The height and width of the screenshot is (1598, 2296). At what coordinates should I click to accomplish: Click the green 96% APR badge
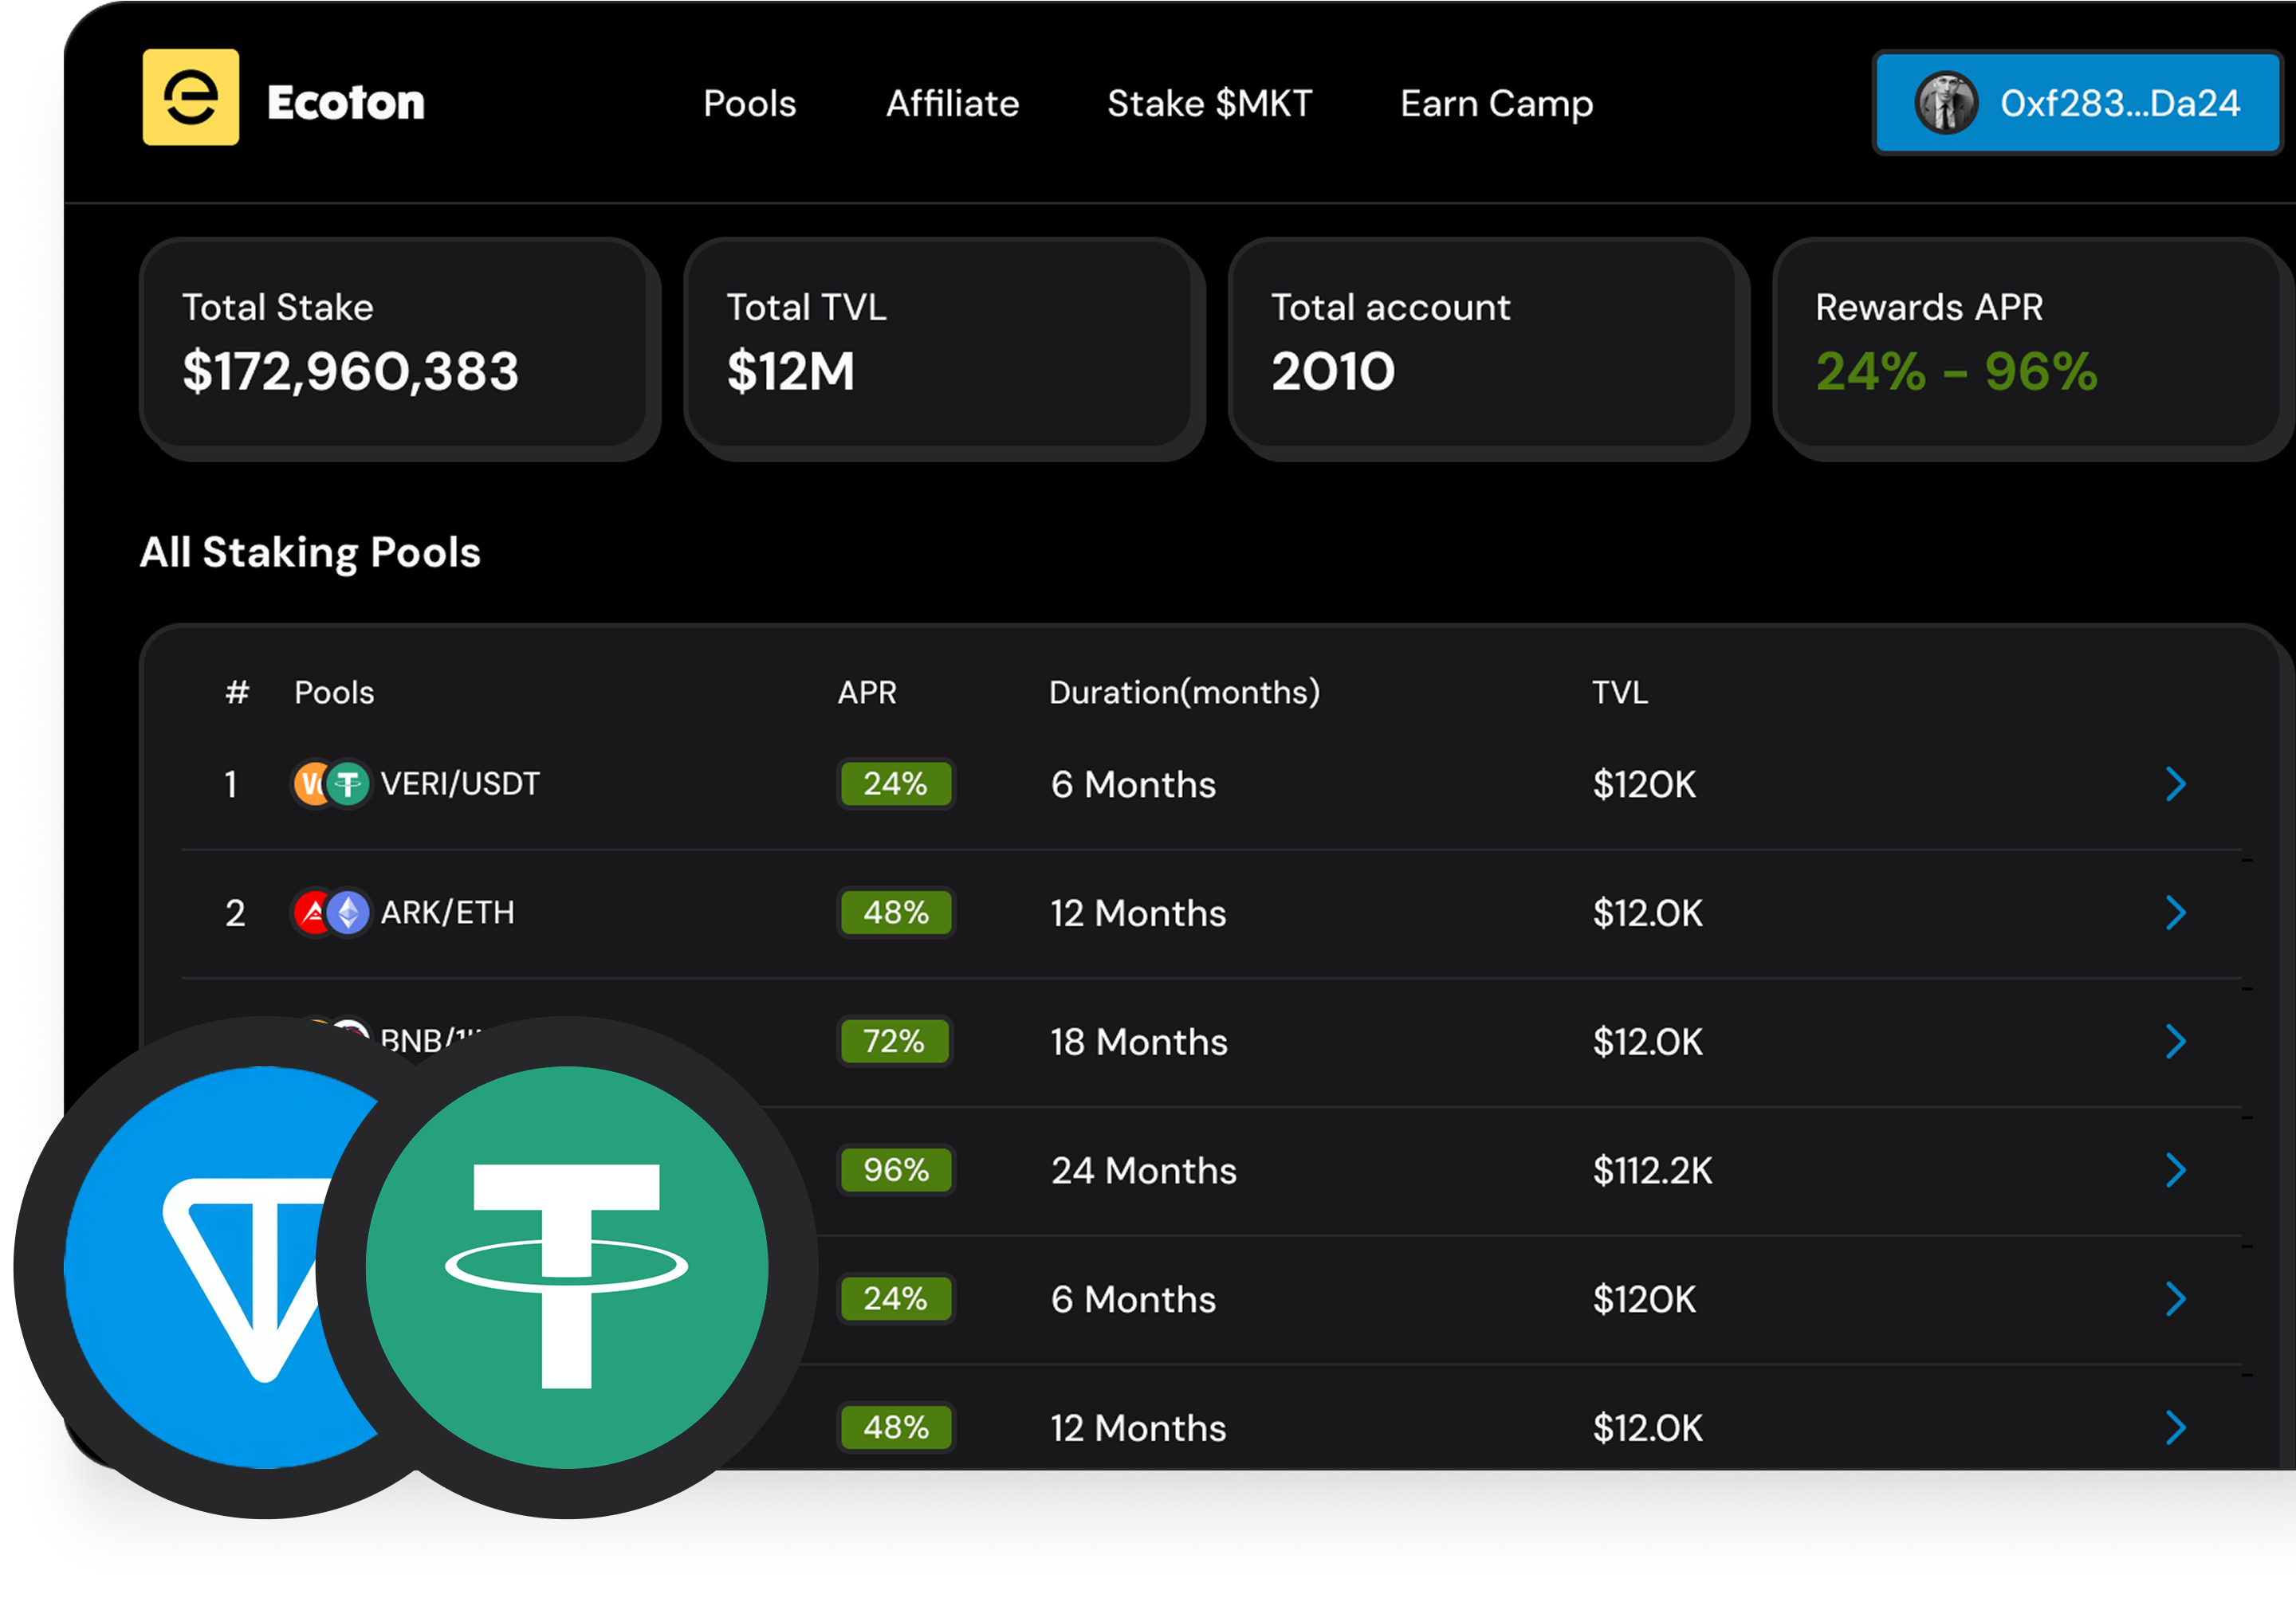pos(895,1170)
